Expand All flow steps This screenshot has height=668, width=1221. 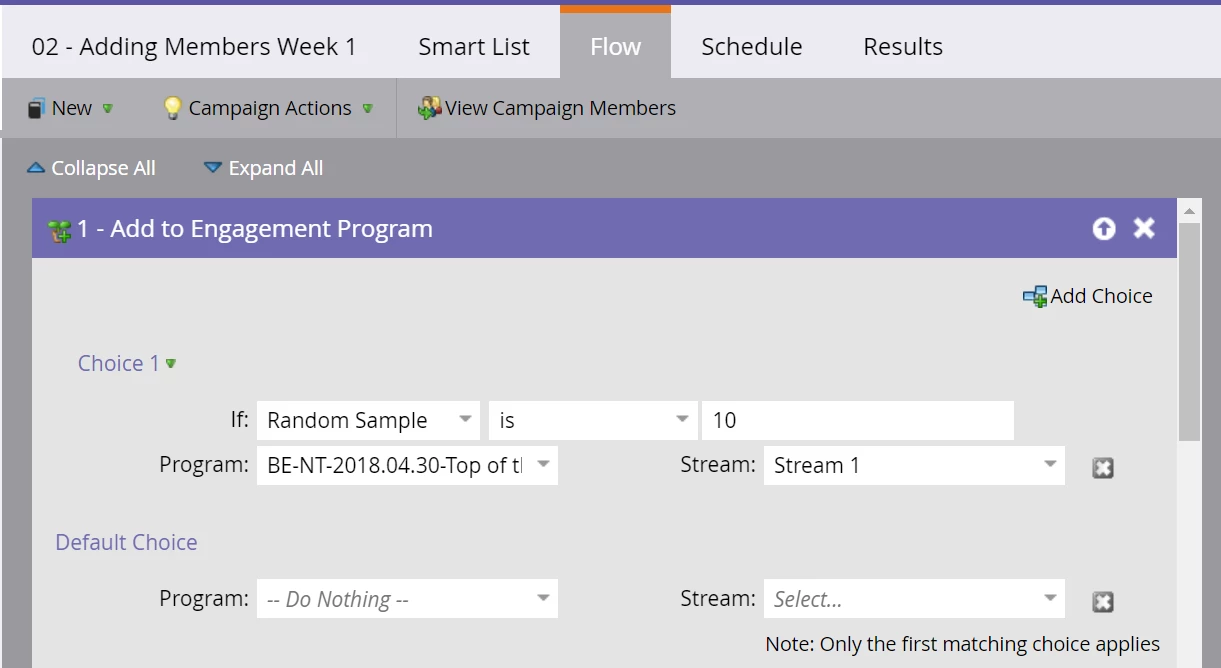(263, 168)
